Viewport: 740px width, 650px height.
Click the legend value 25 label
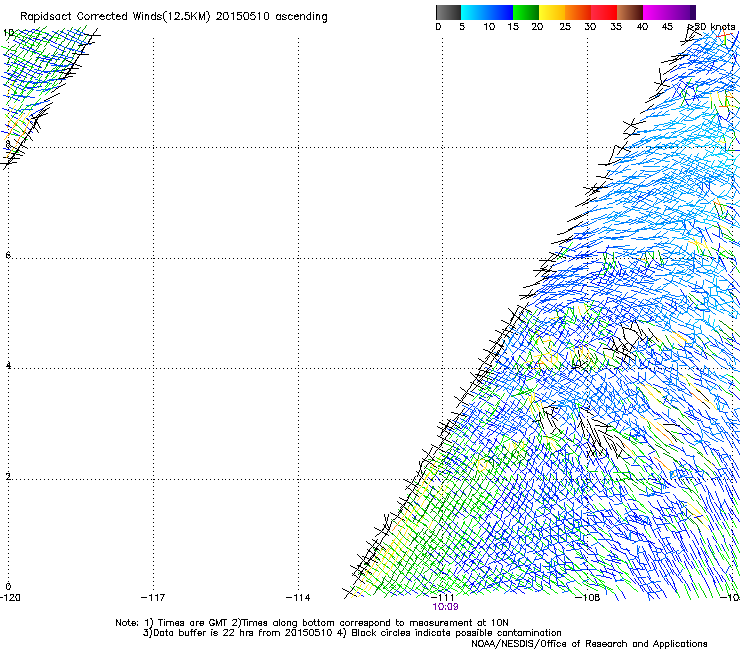click(565, 27)
